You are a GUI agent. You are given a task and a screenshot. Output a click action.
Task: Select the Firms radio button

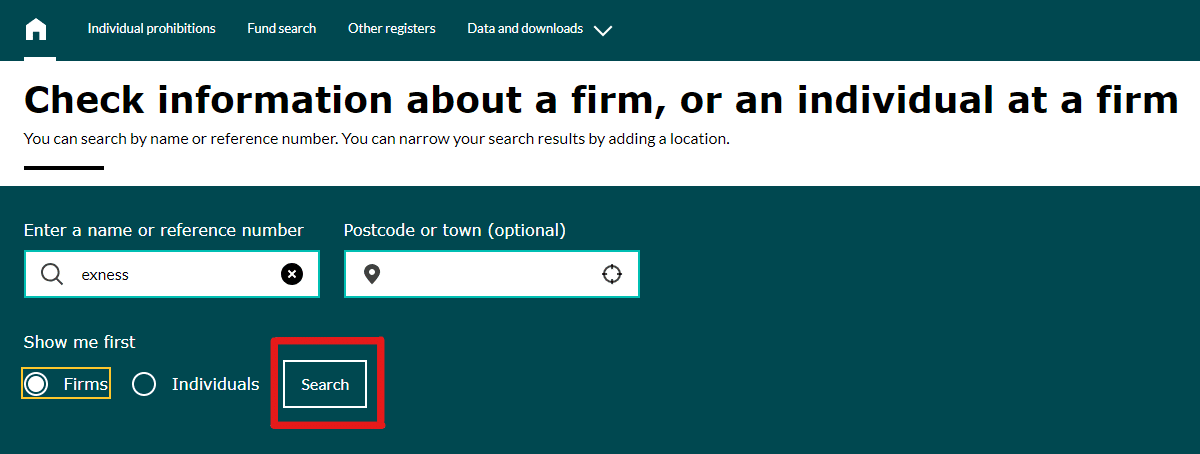click(x=37, y=384)
